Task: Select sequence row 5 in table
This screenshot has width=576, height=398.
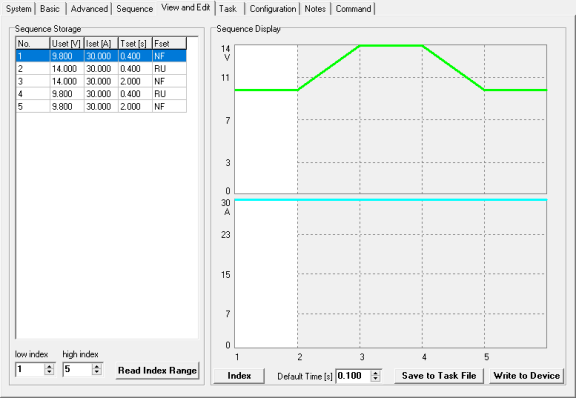Action: 101,106
